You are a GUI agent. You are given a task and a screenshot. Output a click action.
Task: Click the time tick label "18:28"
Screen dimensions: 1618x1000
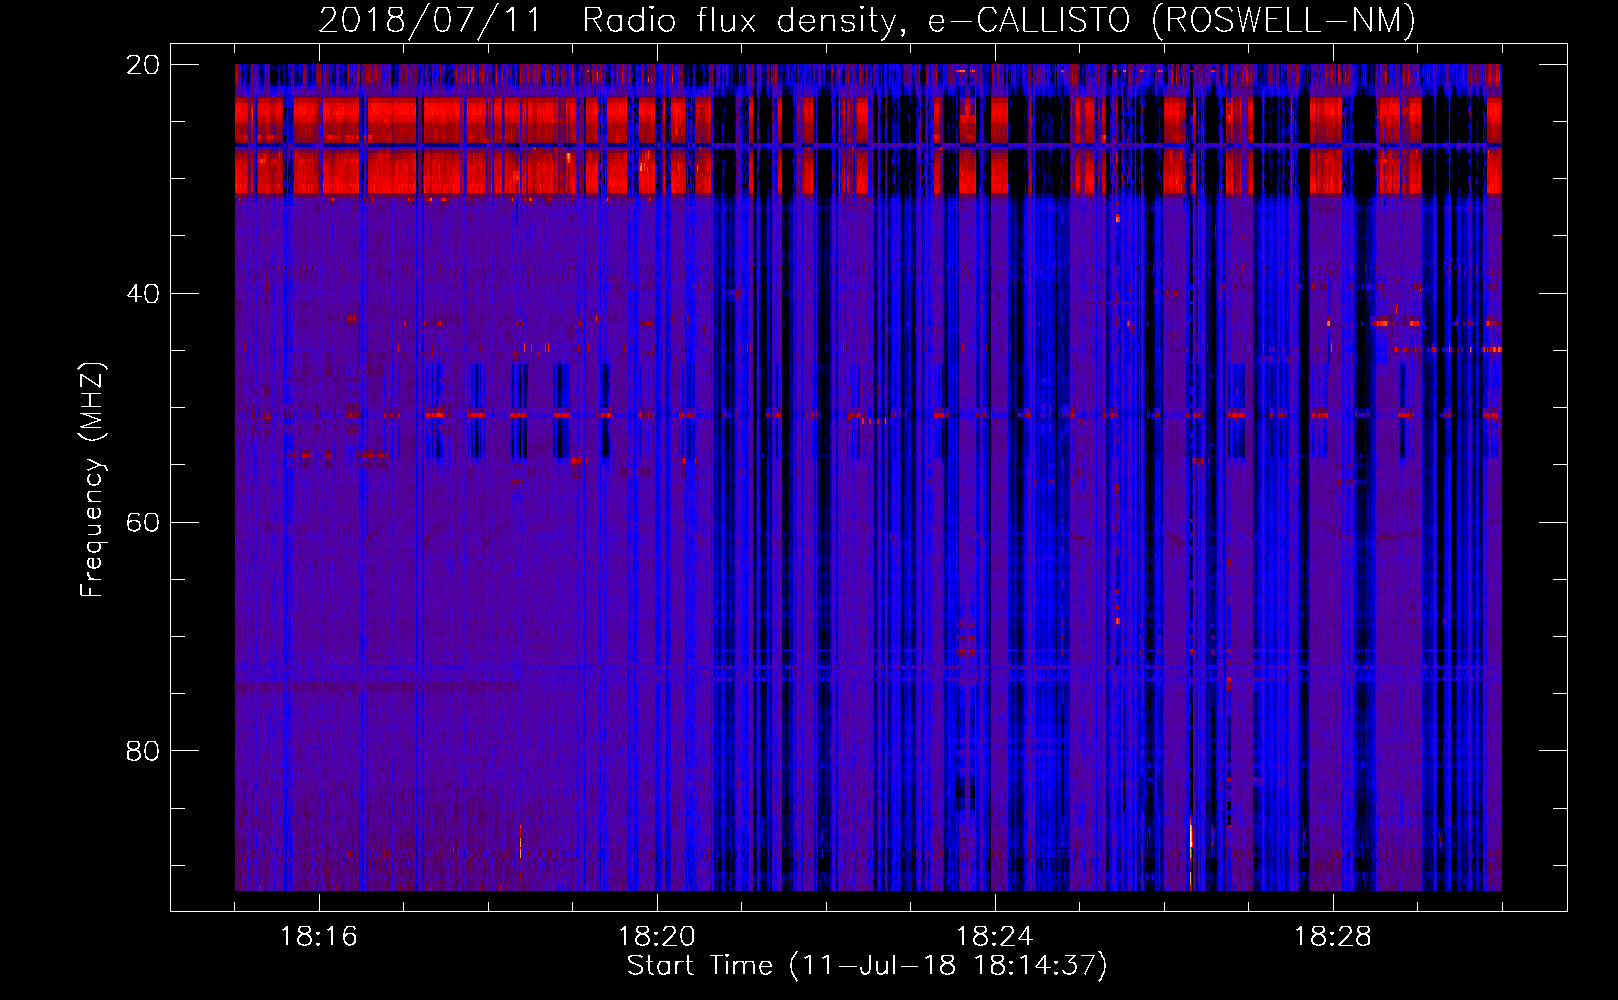point(1333,937)
